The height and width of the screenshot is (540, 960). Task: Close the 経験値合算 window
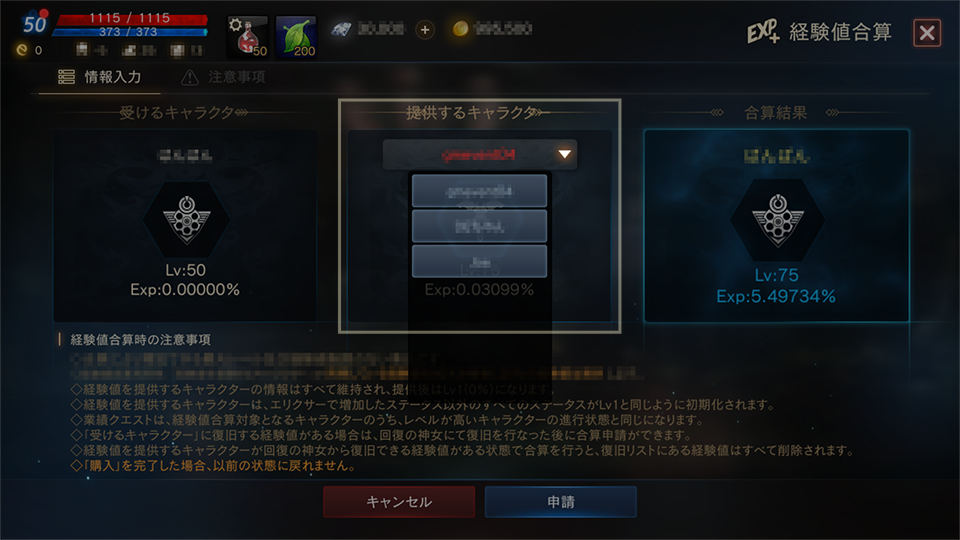(927, 32)
